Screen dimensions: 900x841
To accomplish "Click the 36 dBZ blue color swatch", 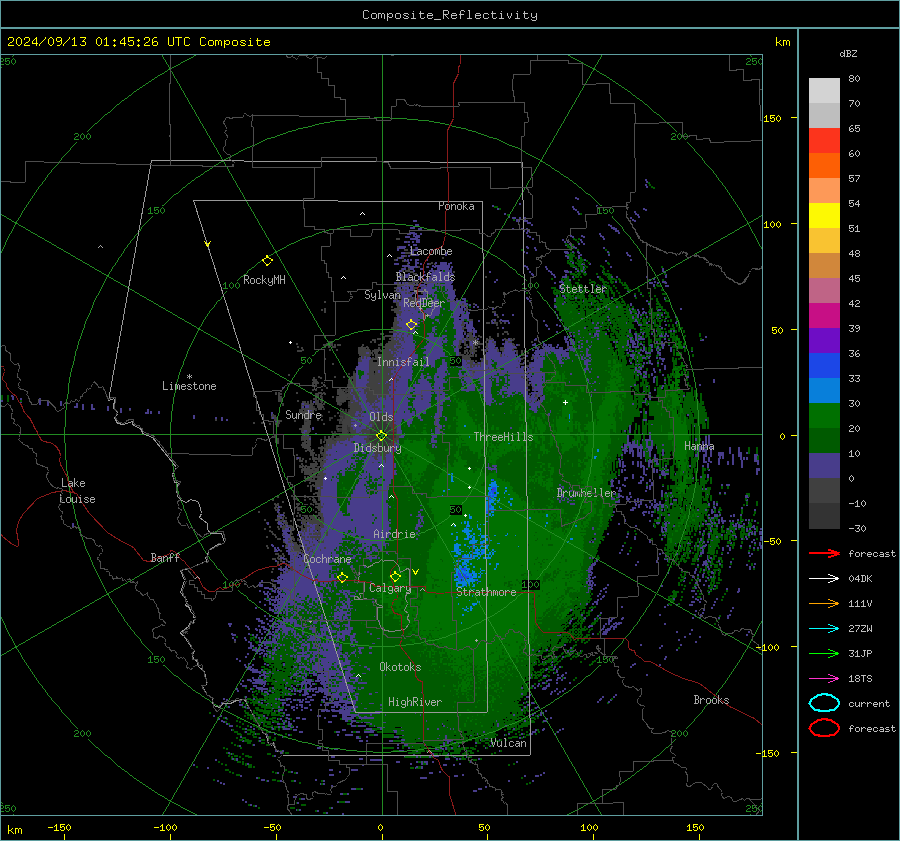I will click(x=824, y=366).
